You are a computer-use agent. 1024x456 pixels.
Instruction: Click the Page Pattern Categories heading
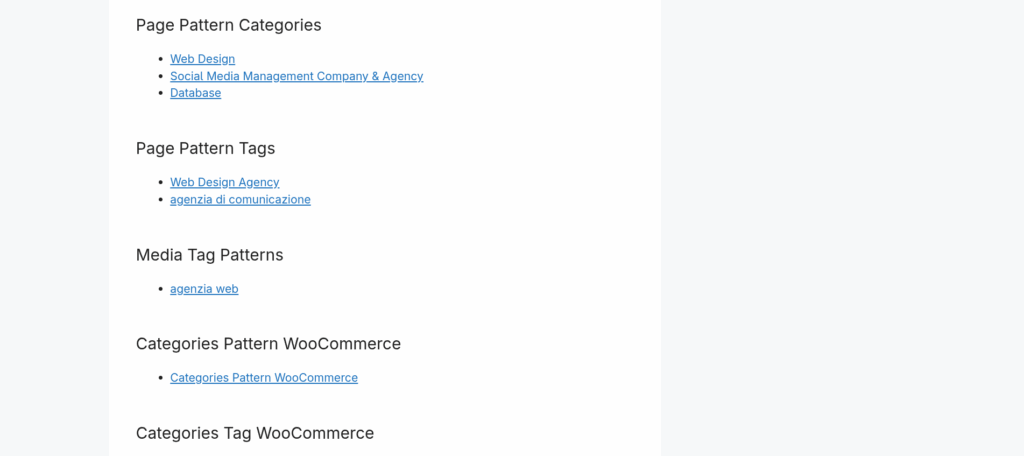[229, 25]
